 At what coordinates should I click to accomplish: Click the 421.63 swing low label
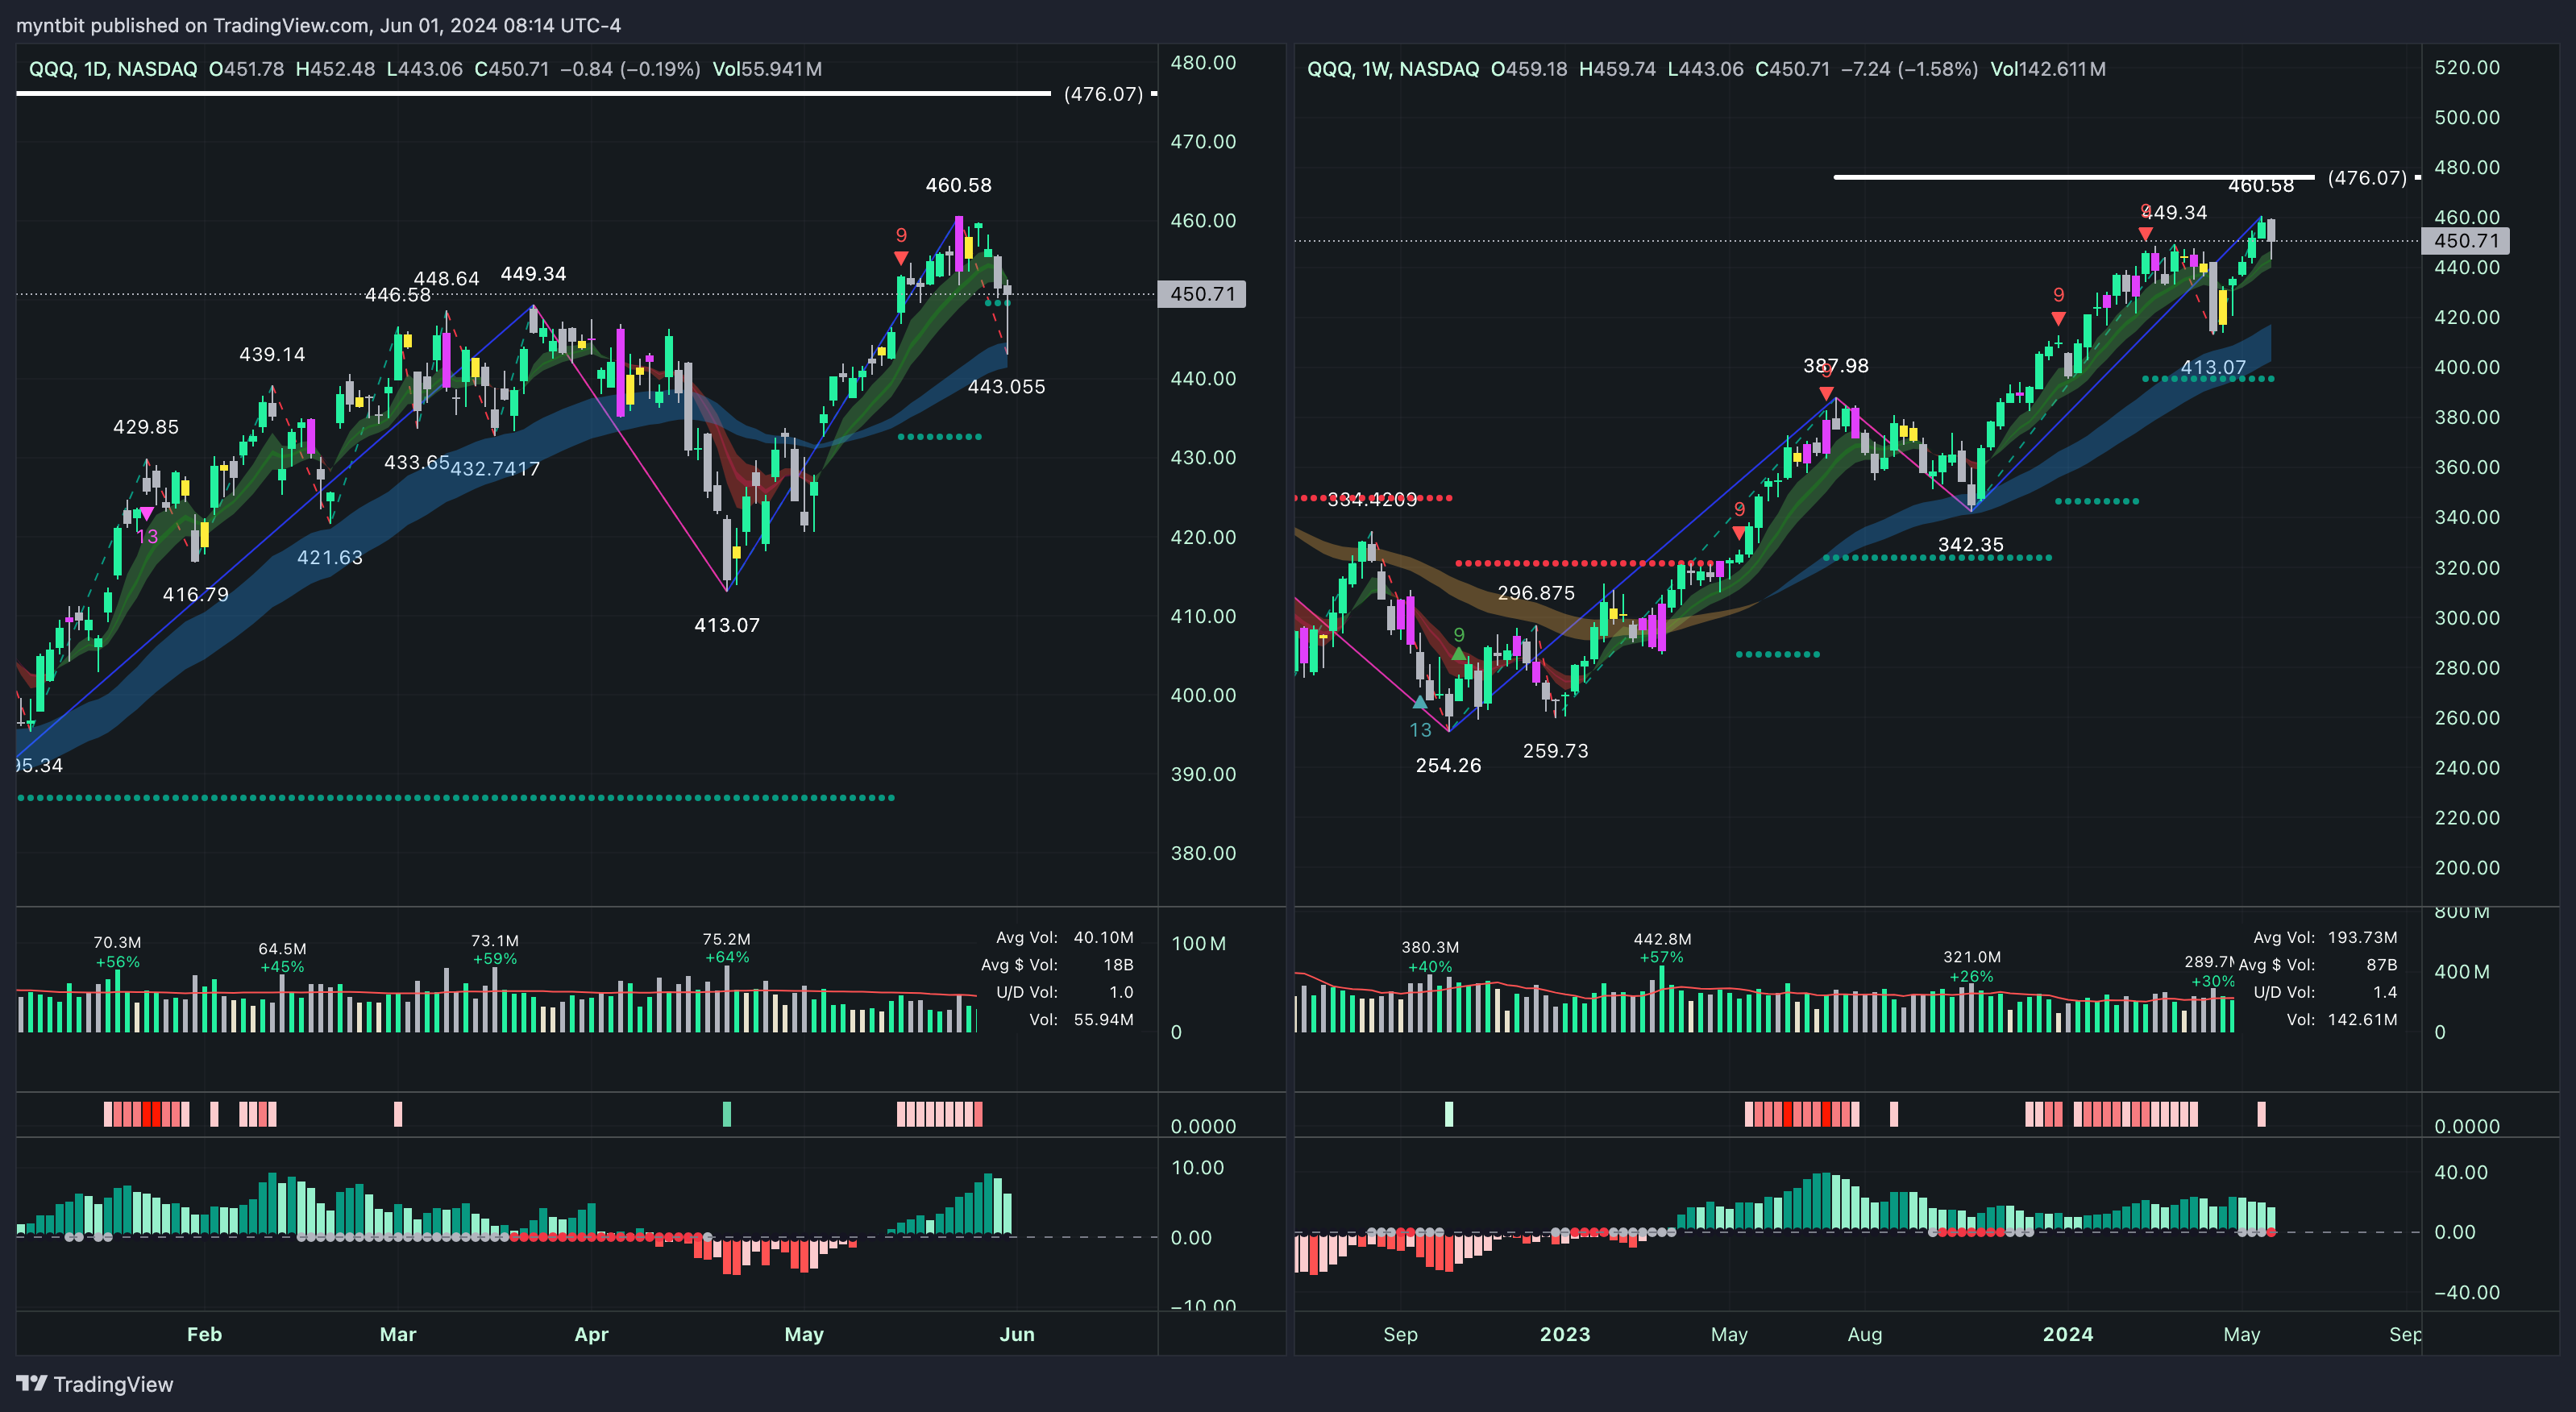tap(330, 557)
